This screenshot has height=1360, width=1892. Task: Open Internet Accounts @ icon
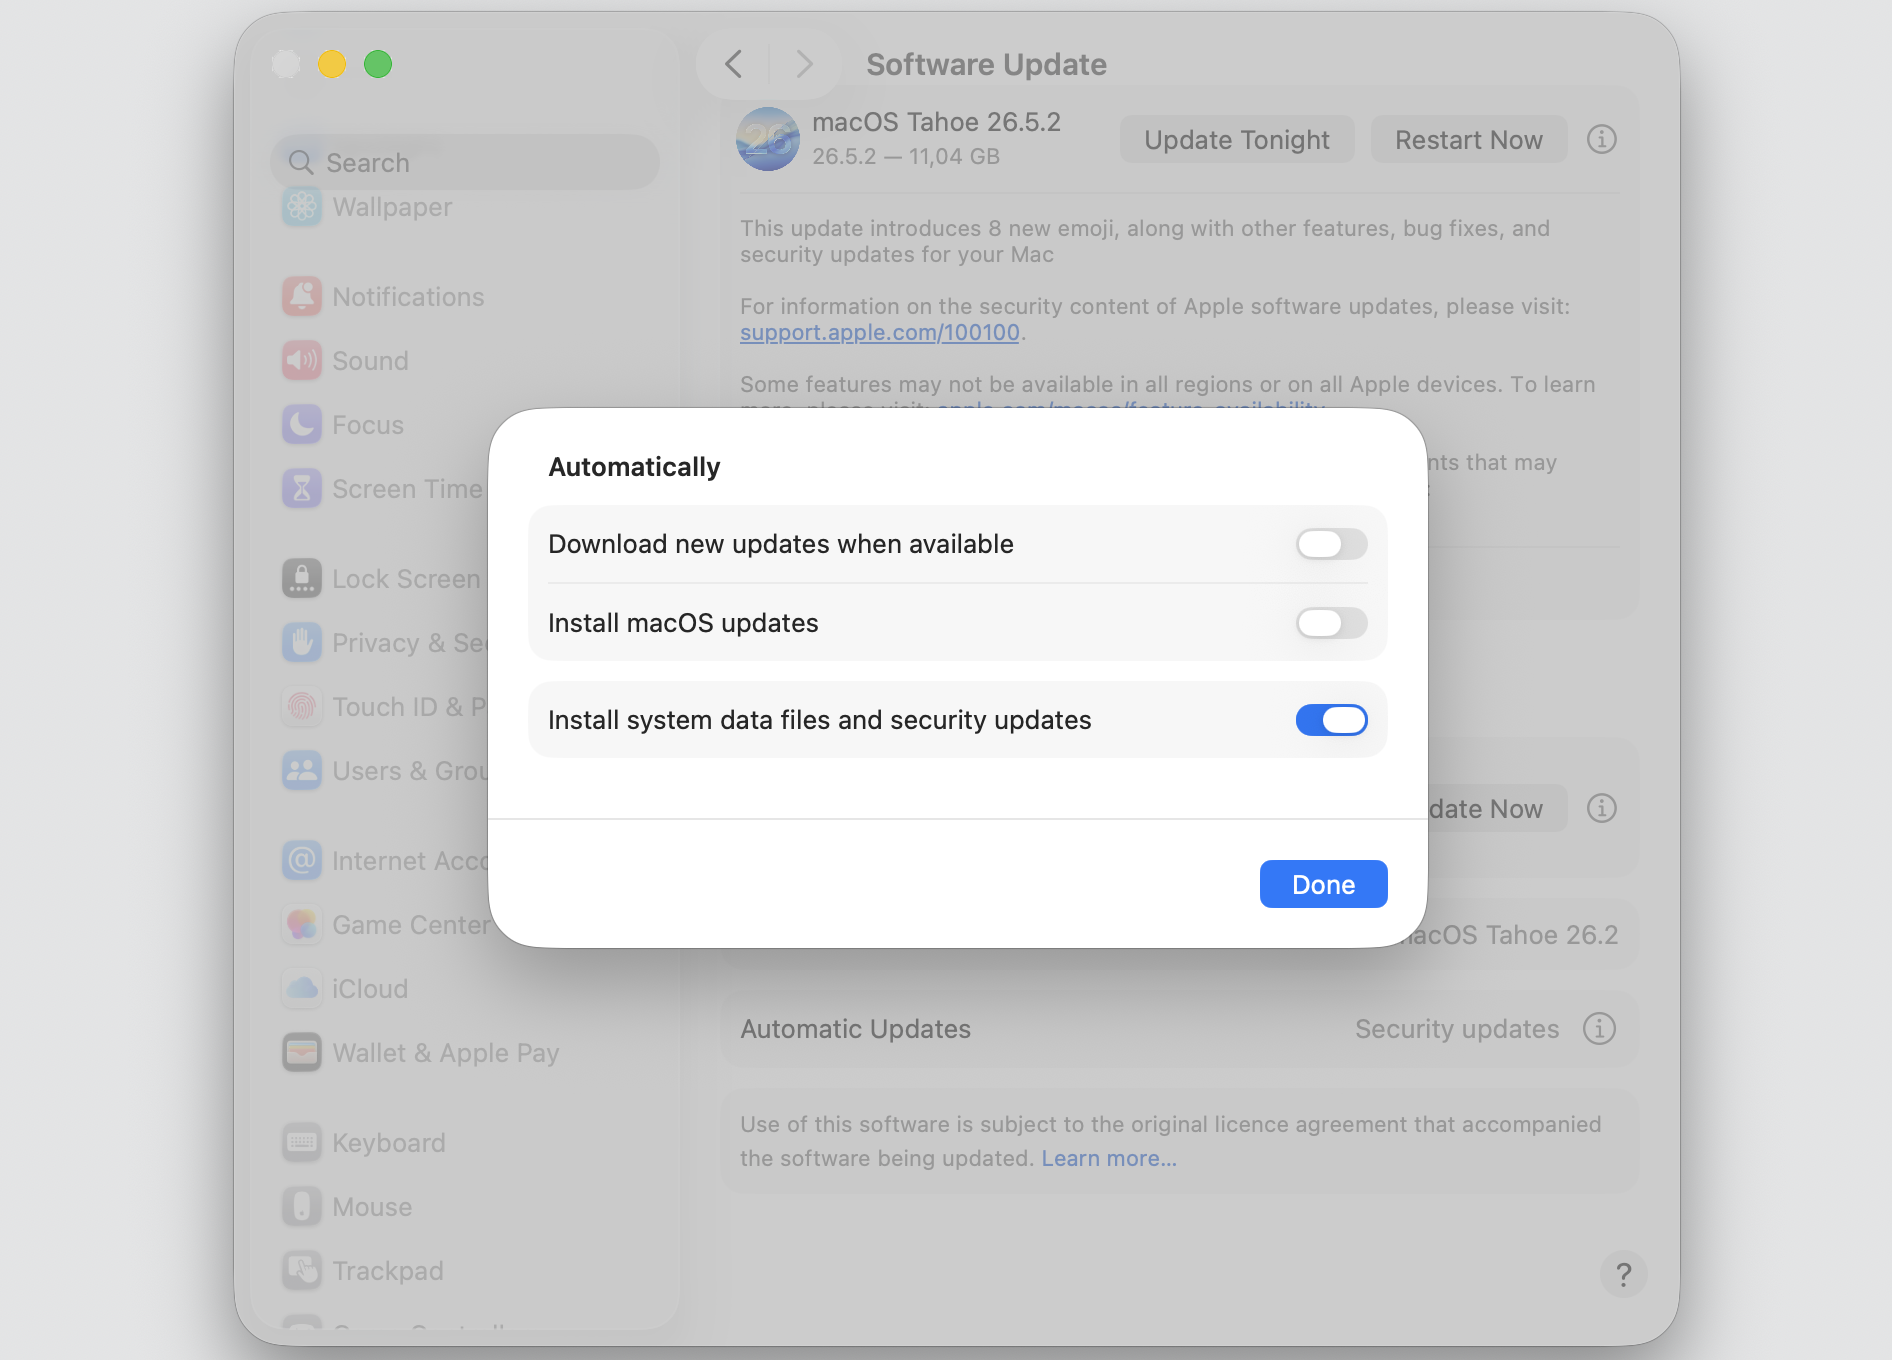pos(302,861)
